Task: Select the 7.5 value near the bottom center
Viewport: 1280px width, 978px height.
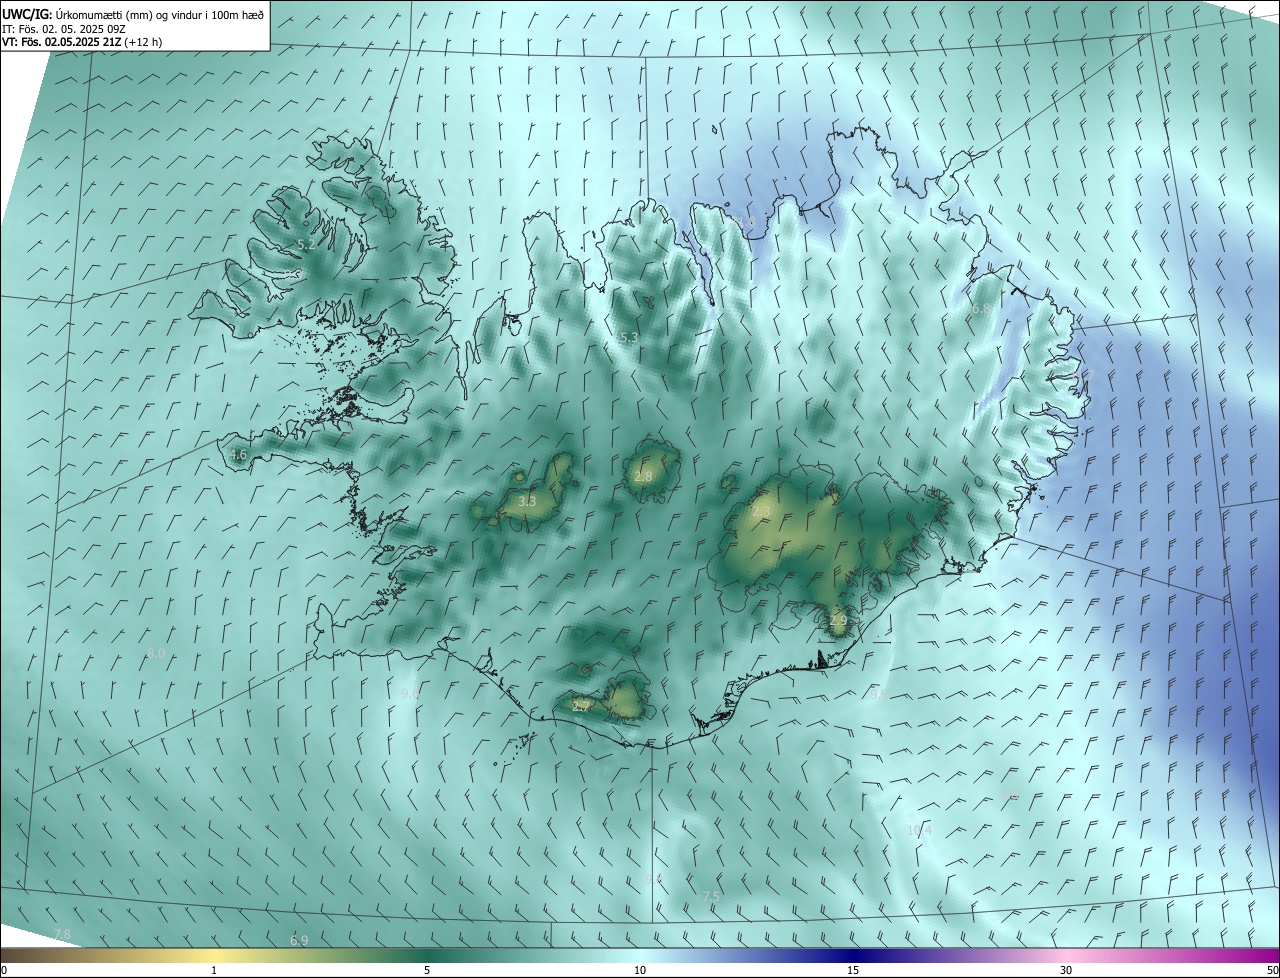Action: coord(711,896)
